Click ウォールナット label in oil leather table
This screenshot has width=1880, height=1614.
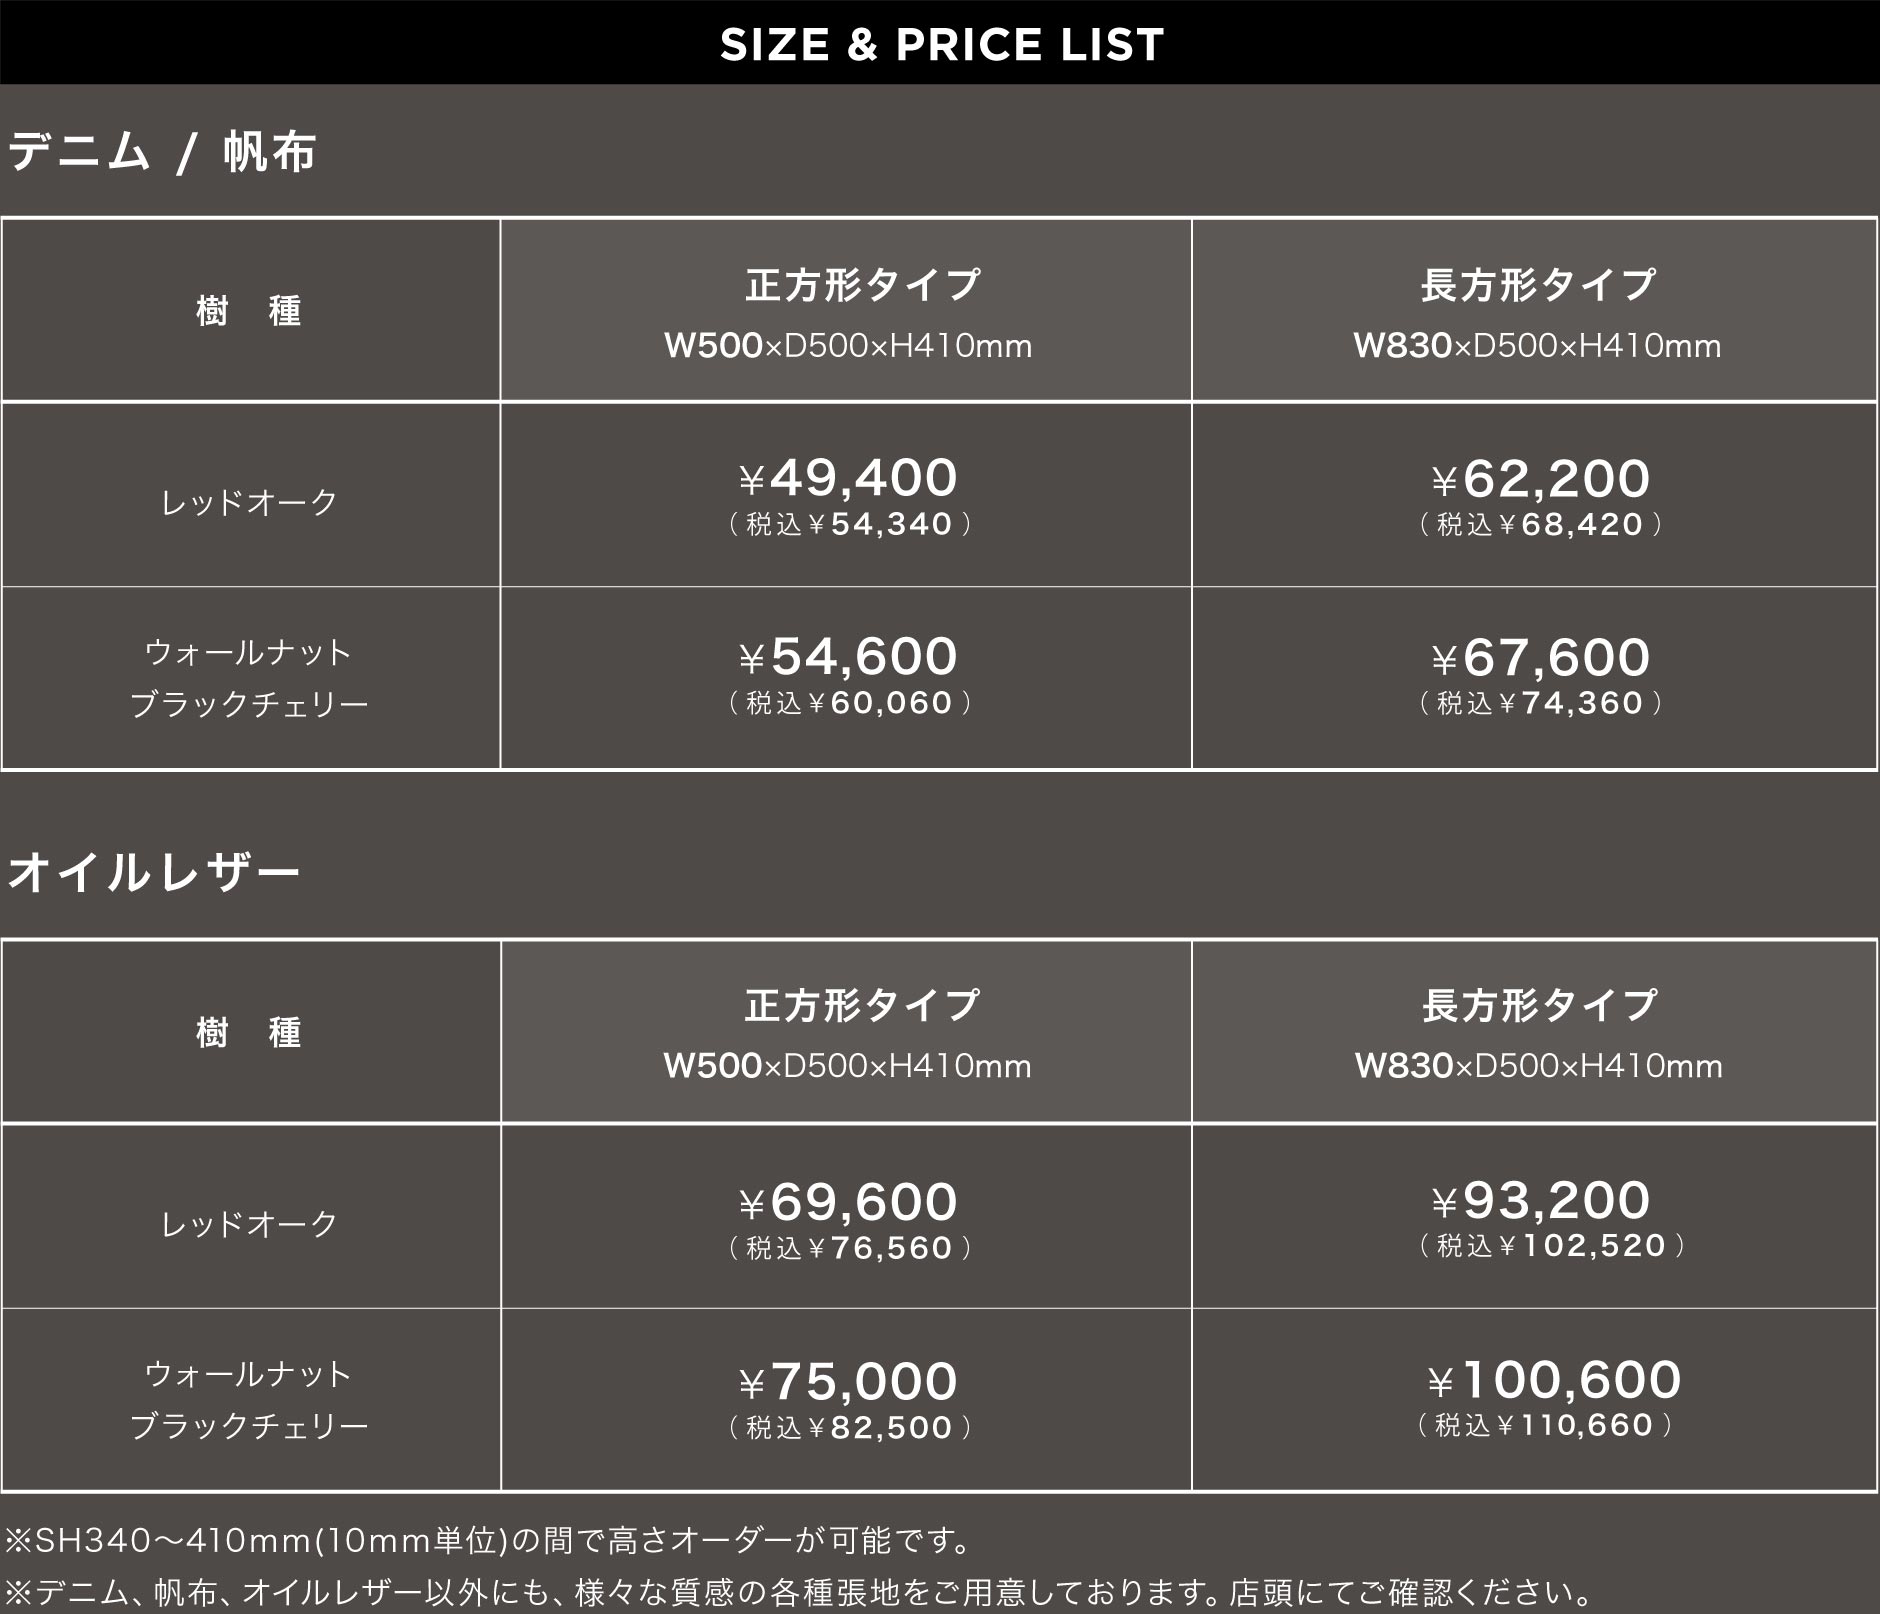pyautogui.click(x=248, y=1374)
